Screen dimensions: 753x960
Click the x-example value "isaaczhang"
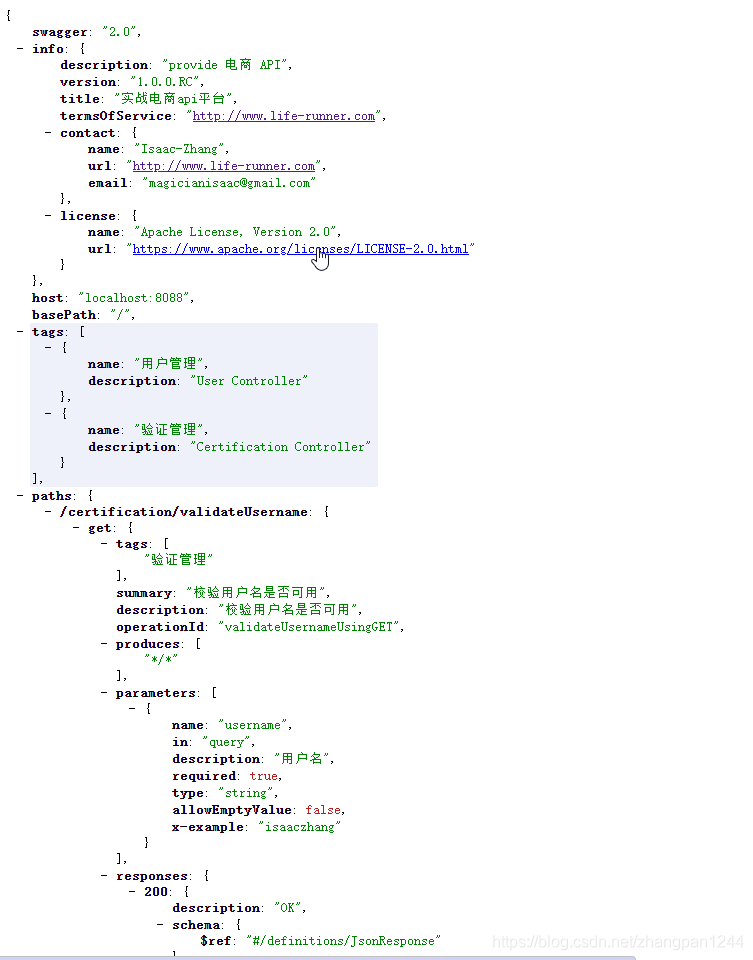point(299,827)
